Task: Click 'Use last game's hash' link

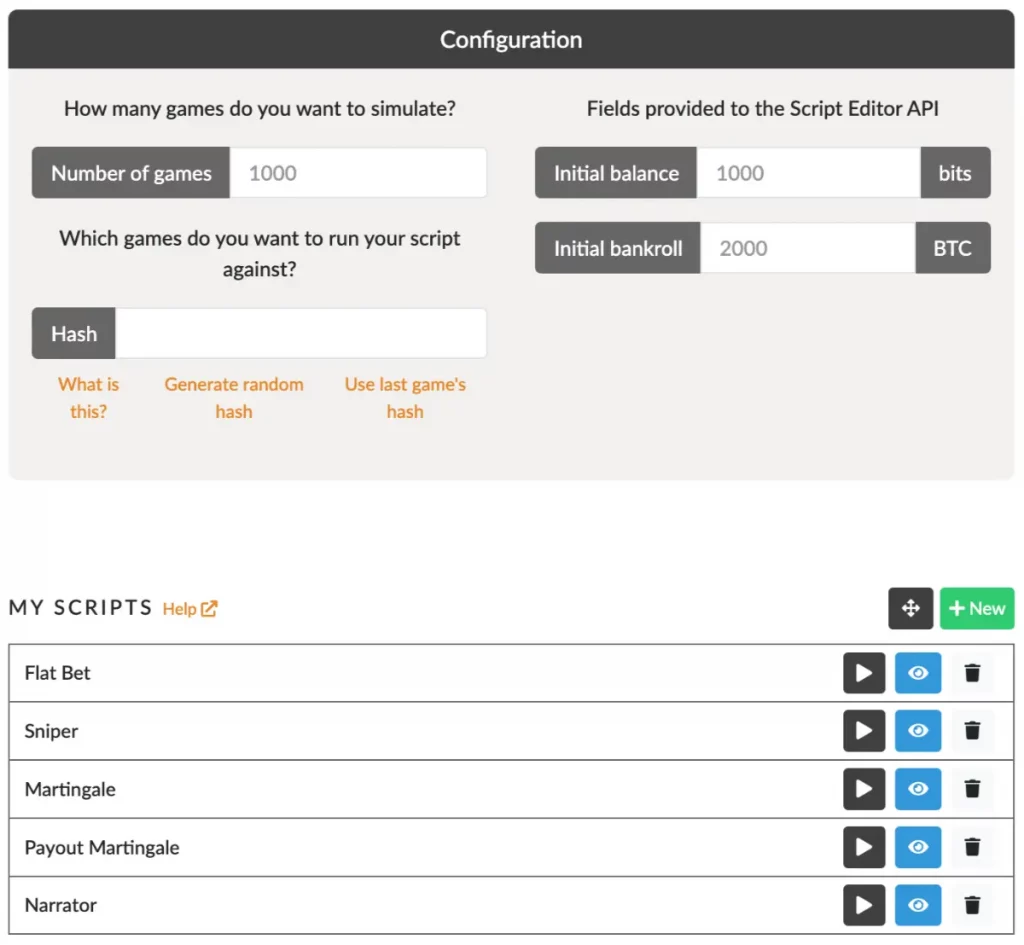Action: pyautogui.click(x=405, y=398)
